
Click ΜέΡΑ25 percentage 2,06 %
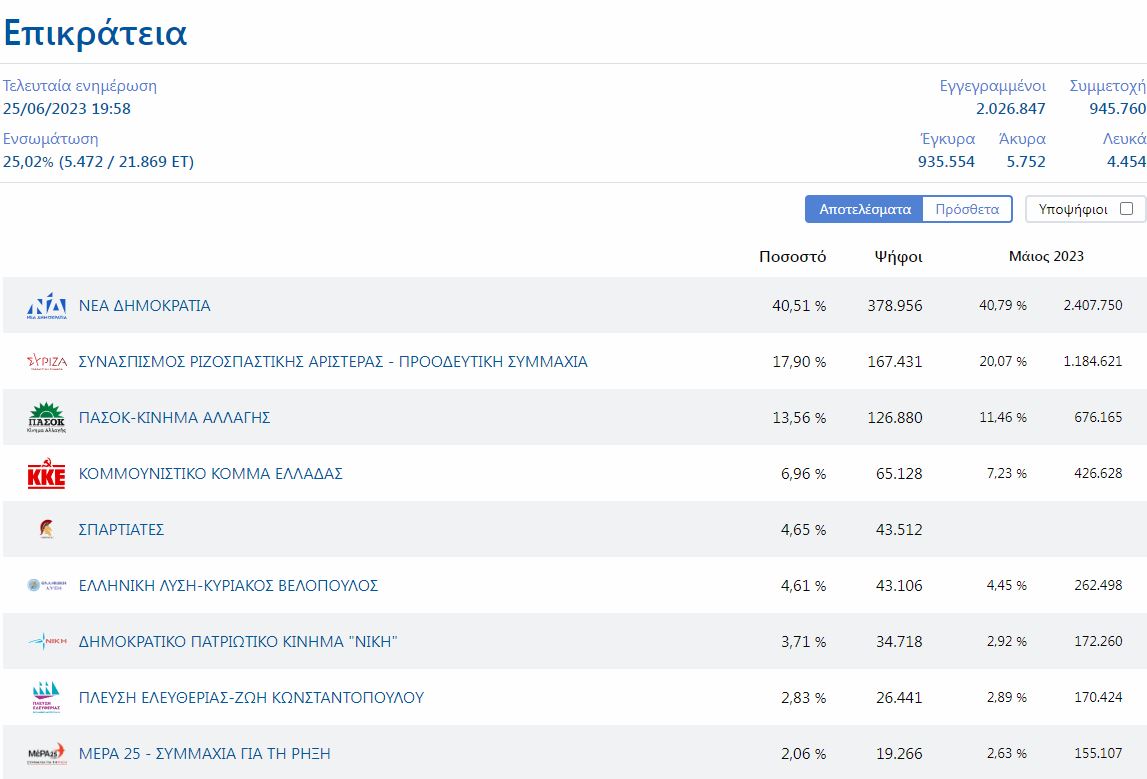803,753
